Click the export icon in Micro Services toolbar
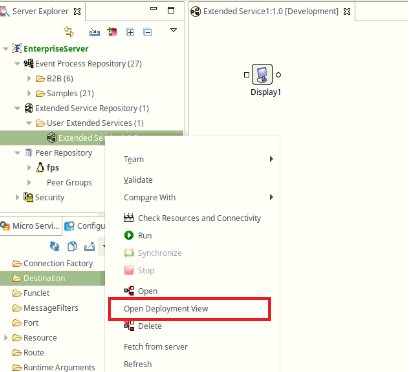Screen dimensions: 420x372 pyautogui.click(x=89, y=246)
